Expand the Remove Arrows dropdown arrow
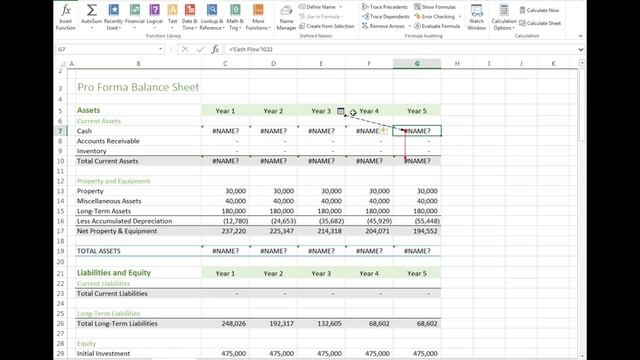The height and width of the screenshot is (360, 640). click(409, 26)
